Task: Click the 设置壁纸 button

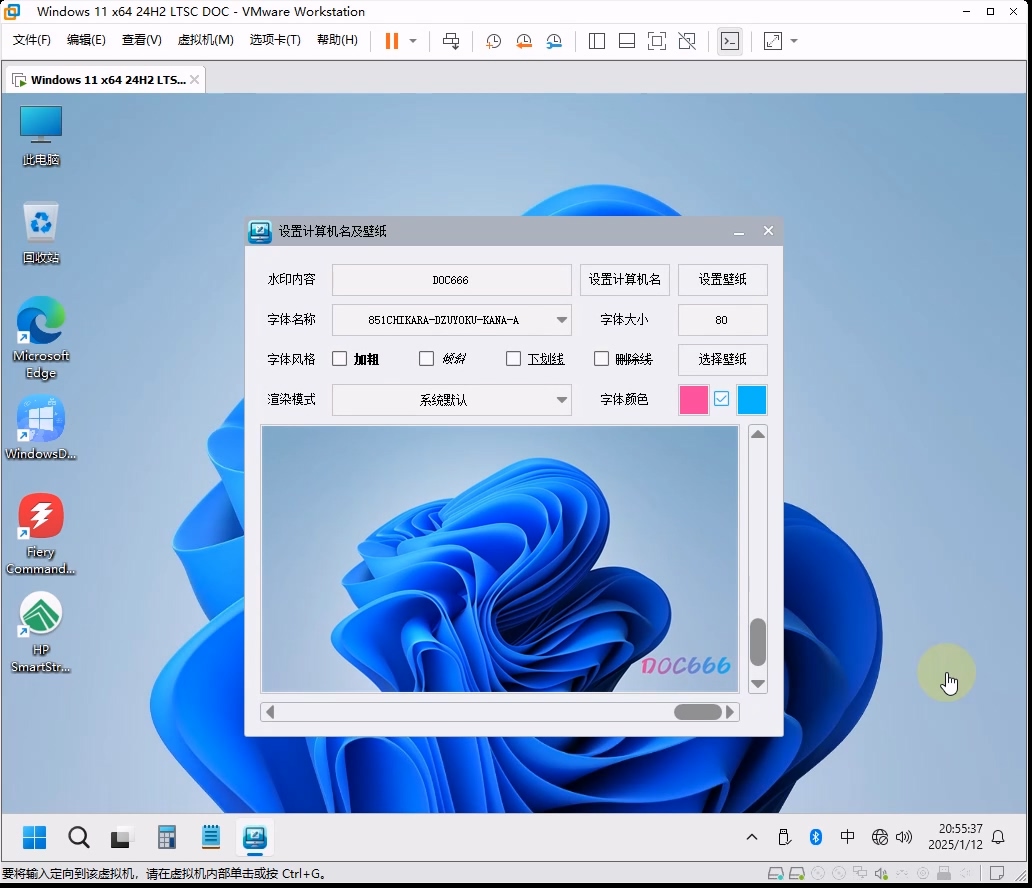Action: [x=723, y=280]
